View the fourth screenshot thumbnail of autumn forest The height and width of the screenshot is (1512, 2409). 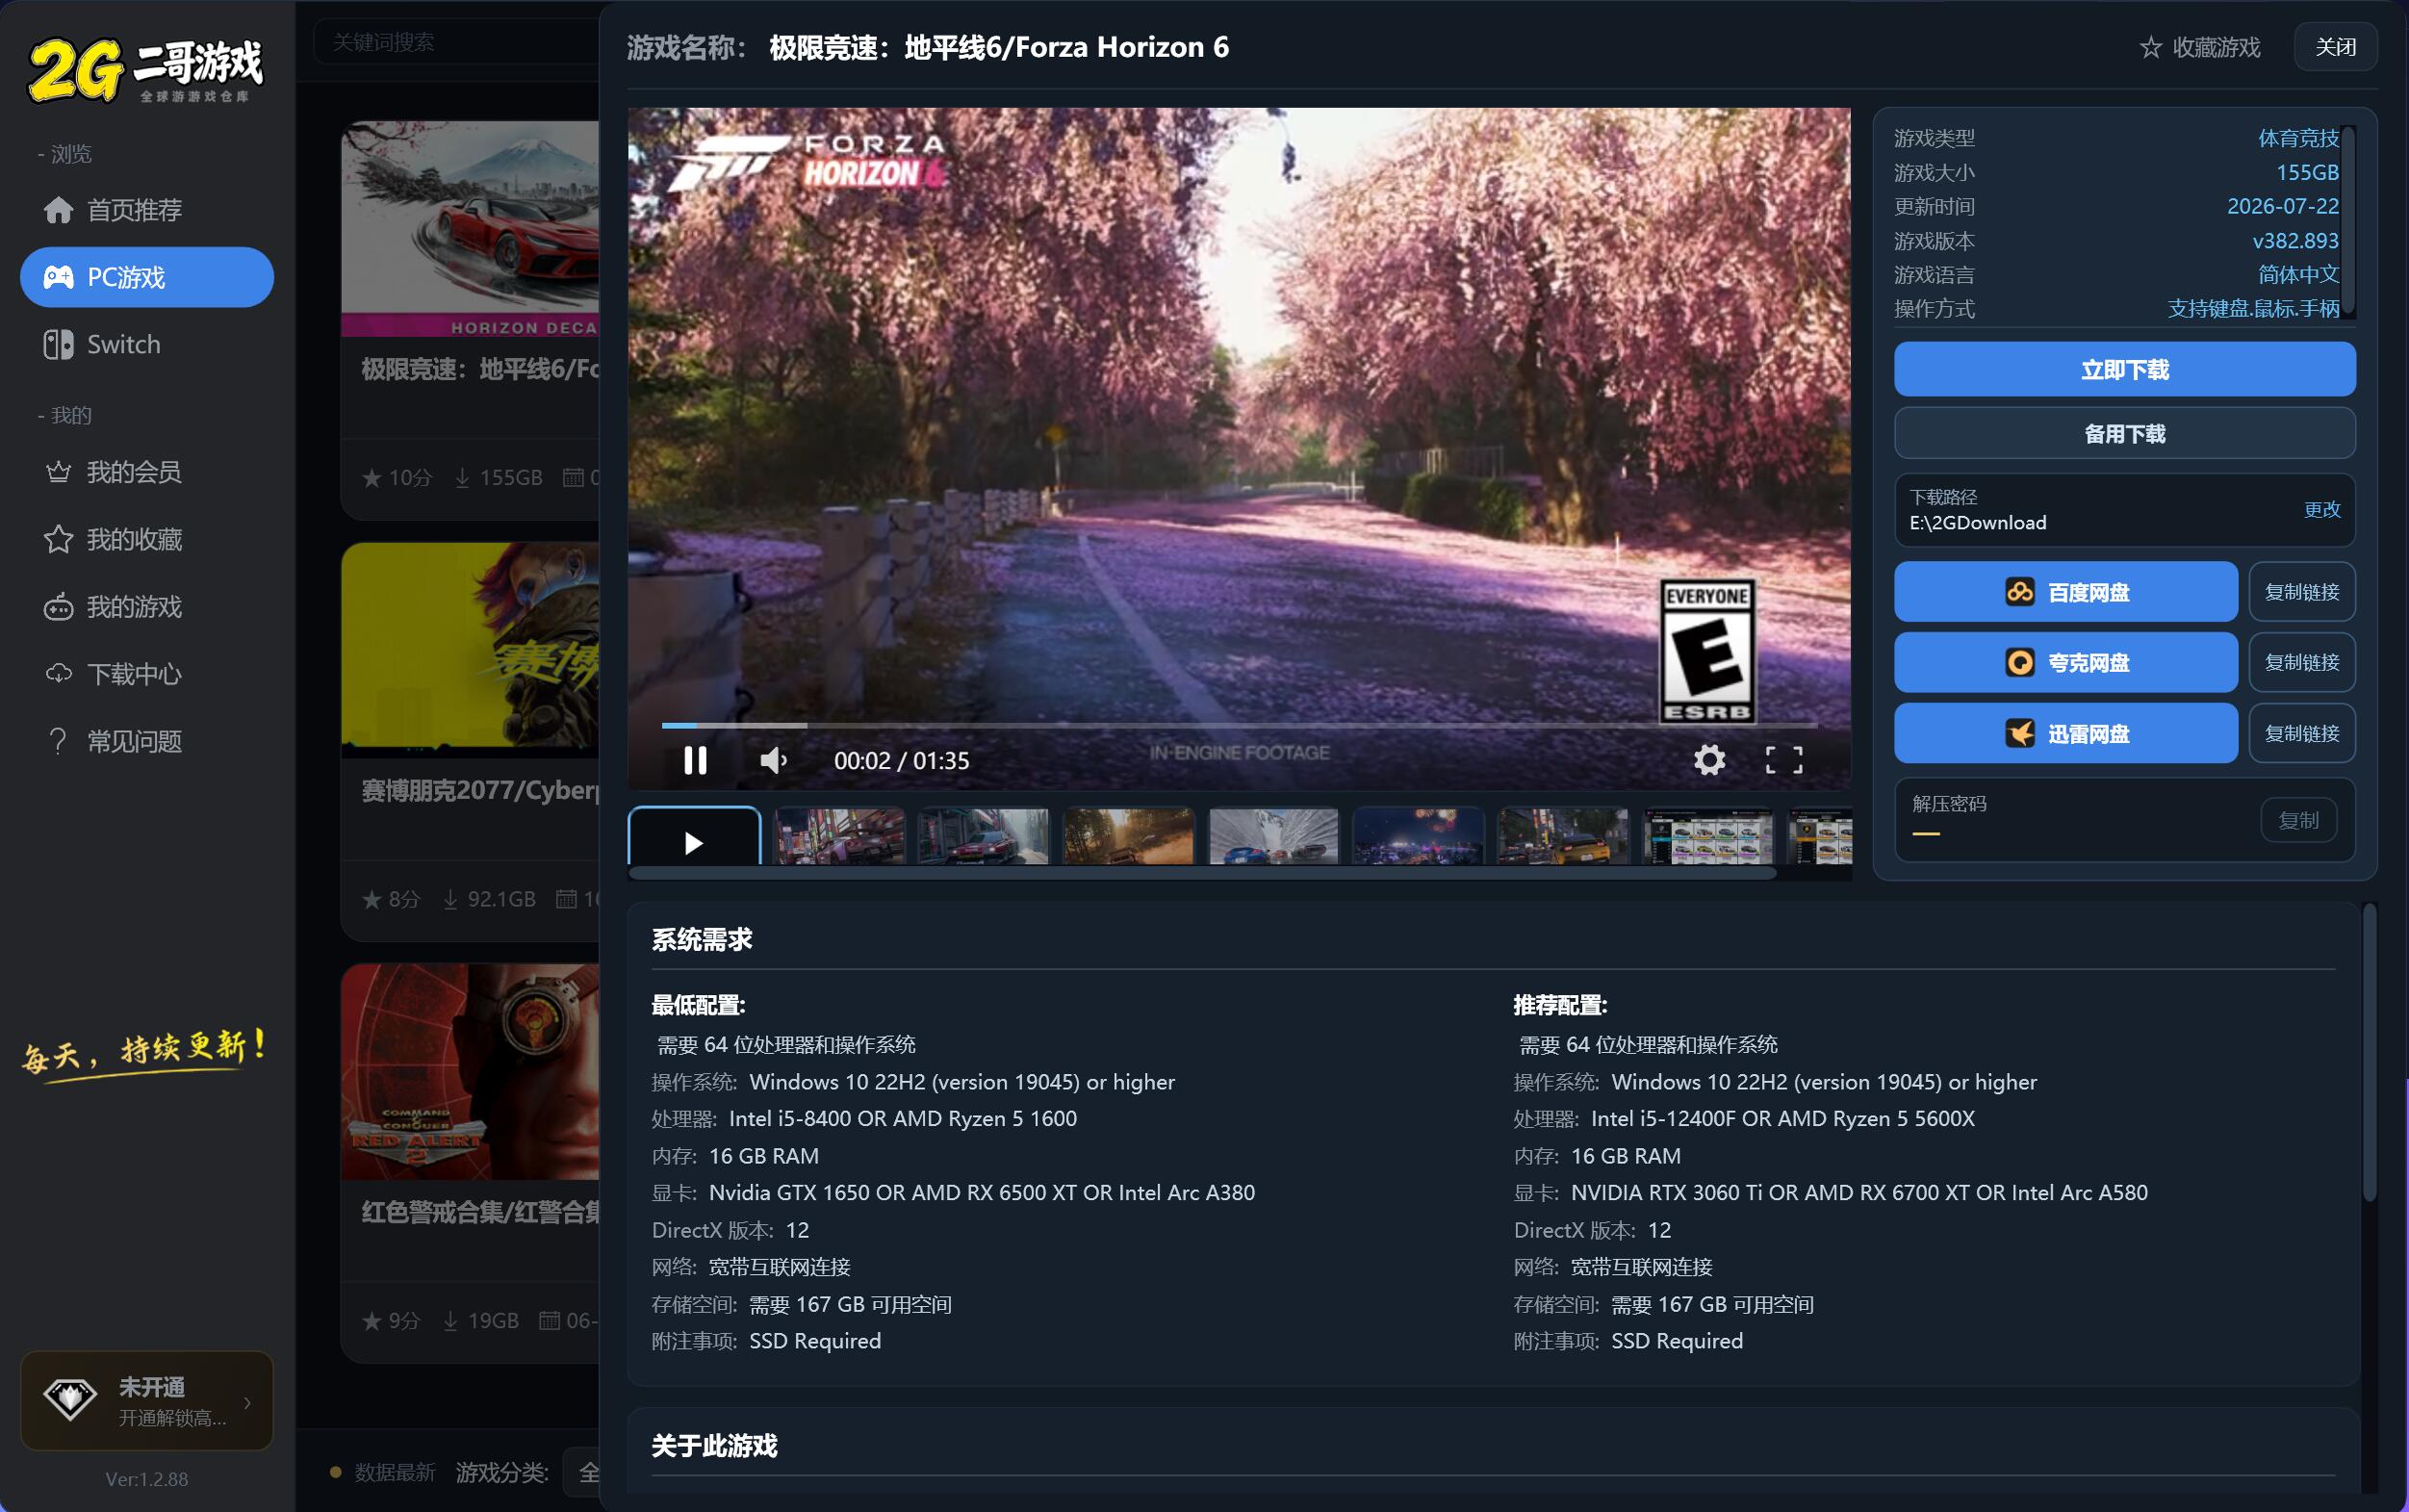[1128, 836]
